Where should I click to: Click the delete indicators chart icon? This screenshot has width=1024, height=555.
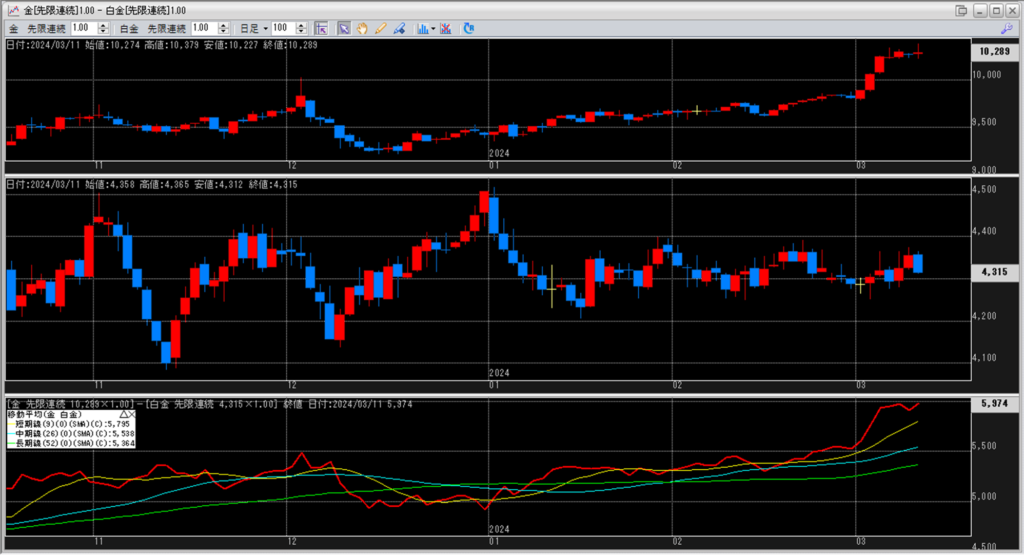click(x=444, y=28)
